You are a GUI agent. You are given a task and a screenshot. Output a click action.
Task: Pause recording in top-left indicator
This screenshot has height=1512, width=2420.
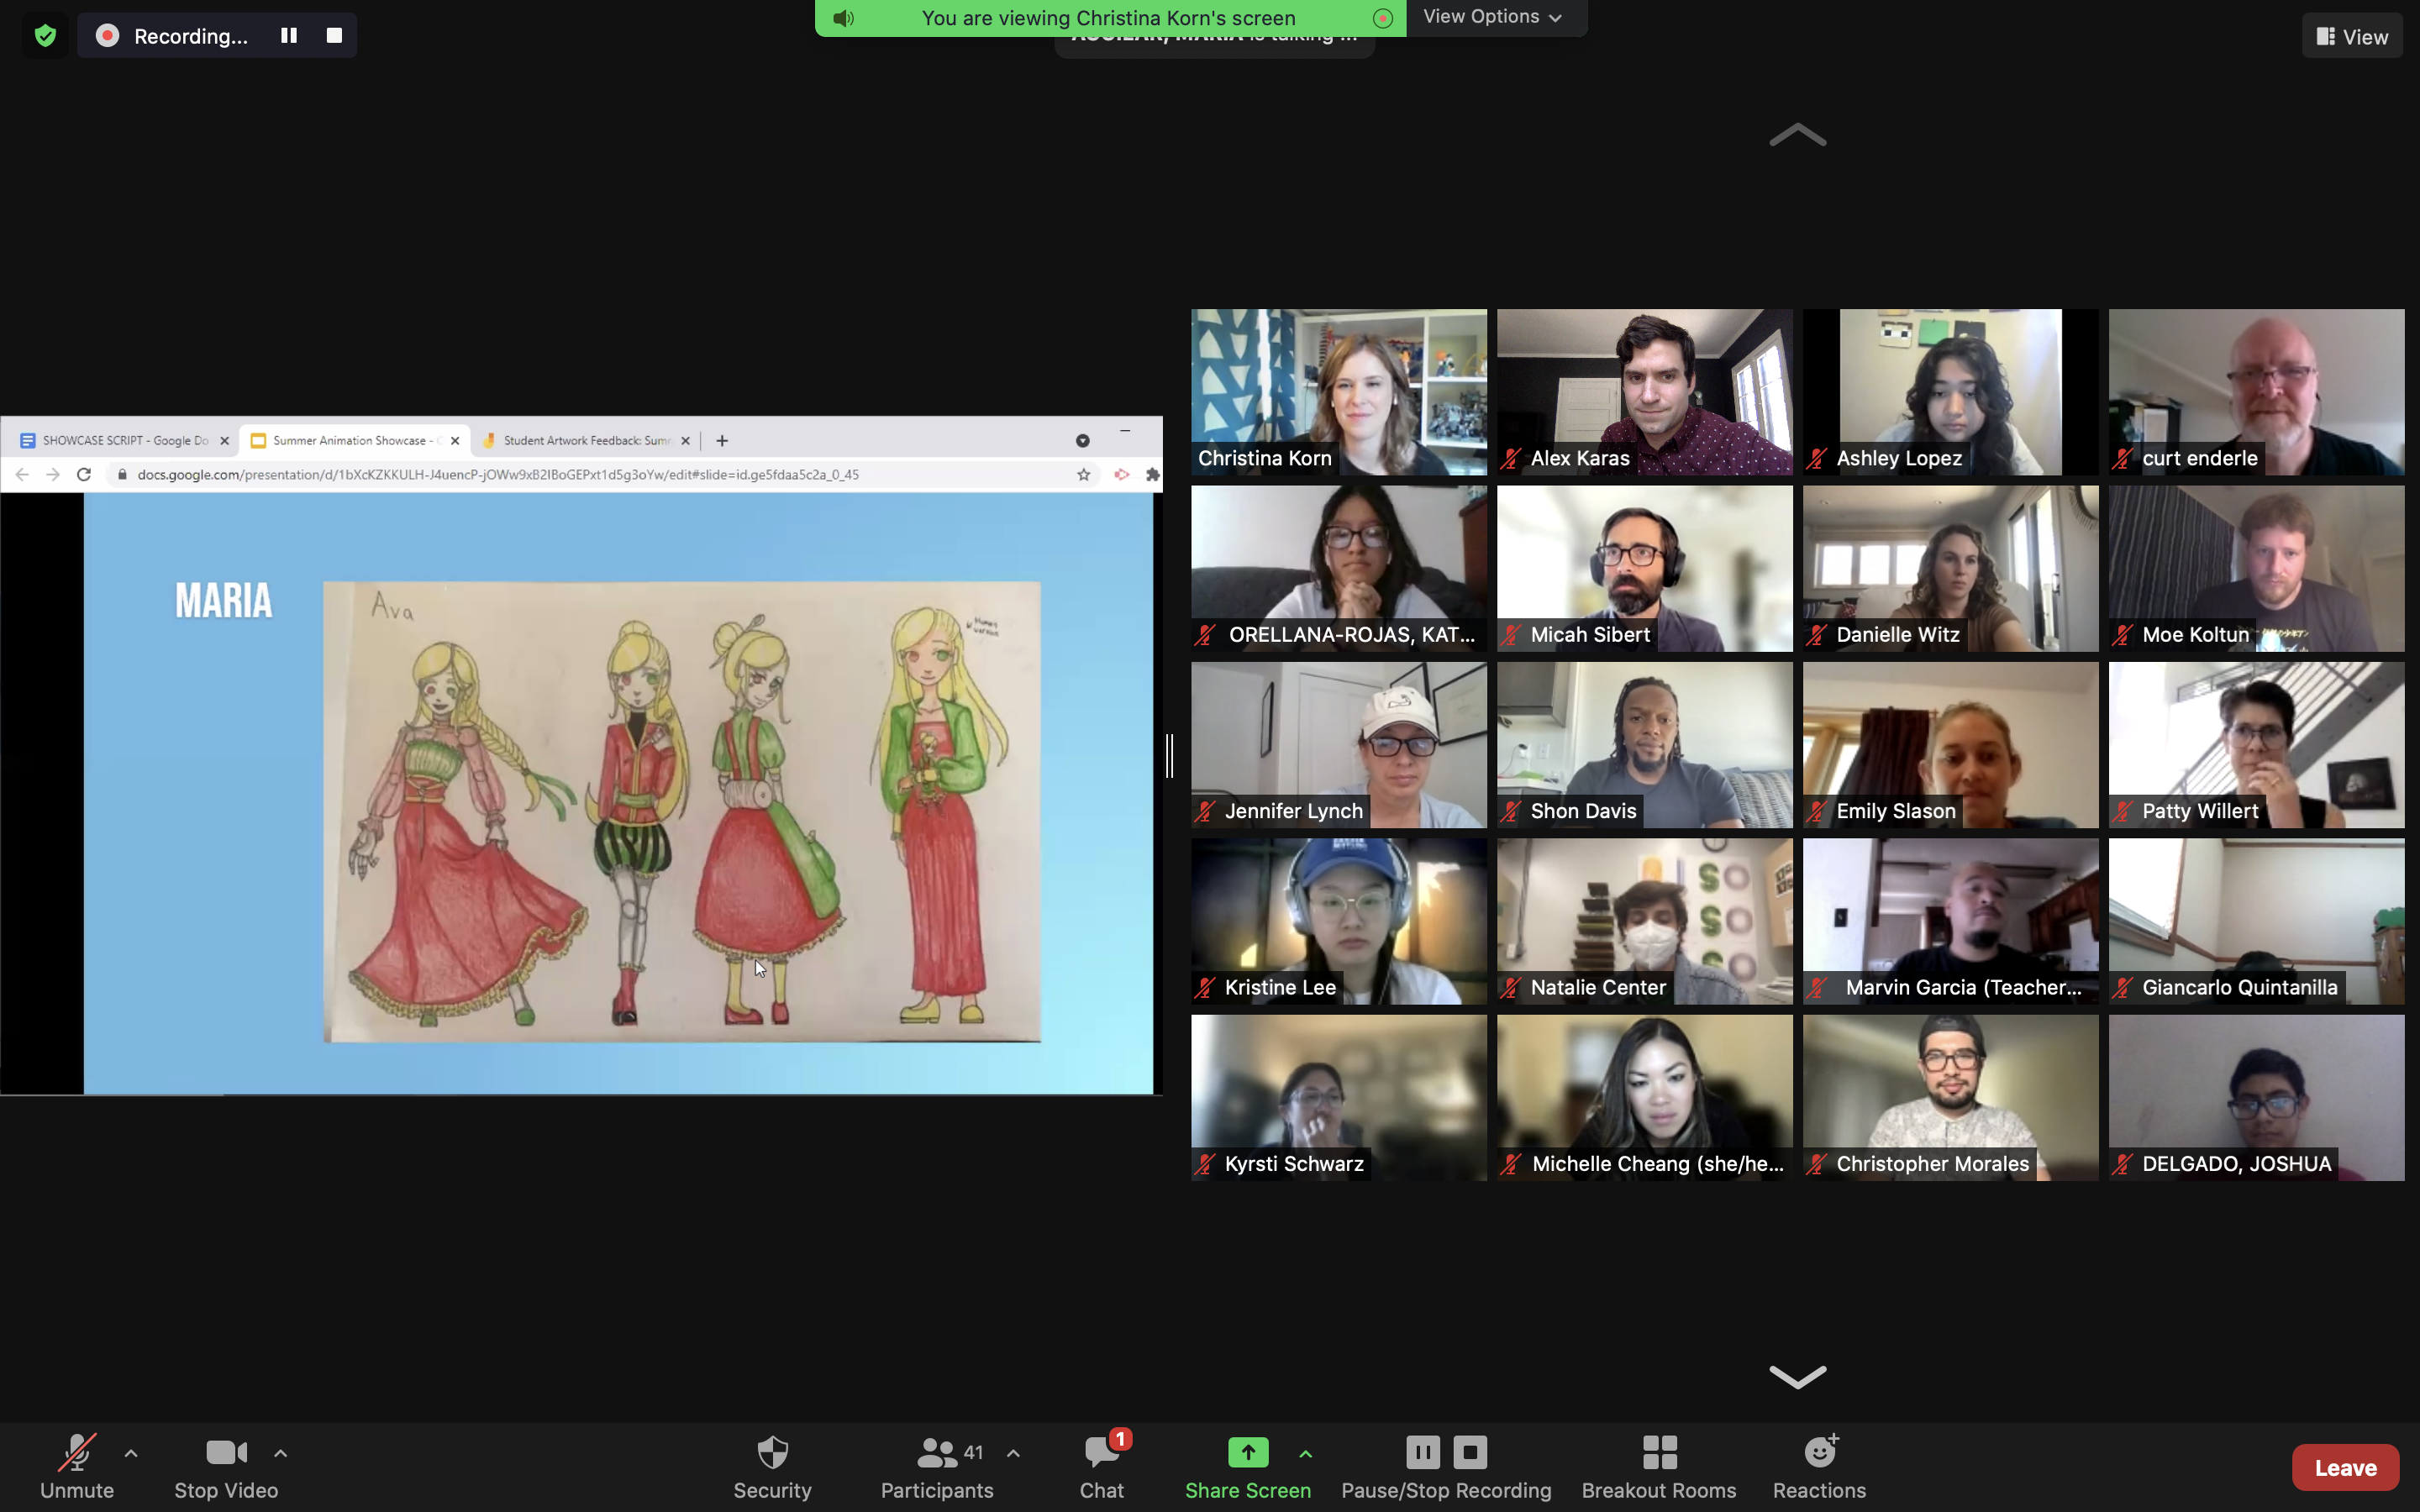coord(289,36)
